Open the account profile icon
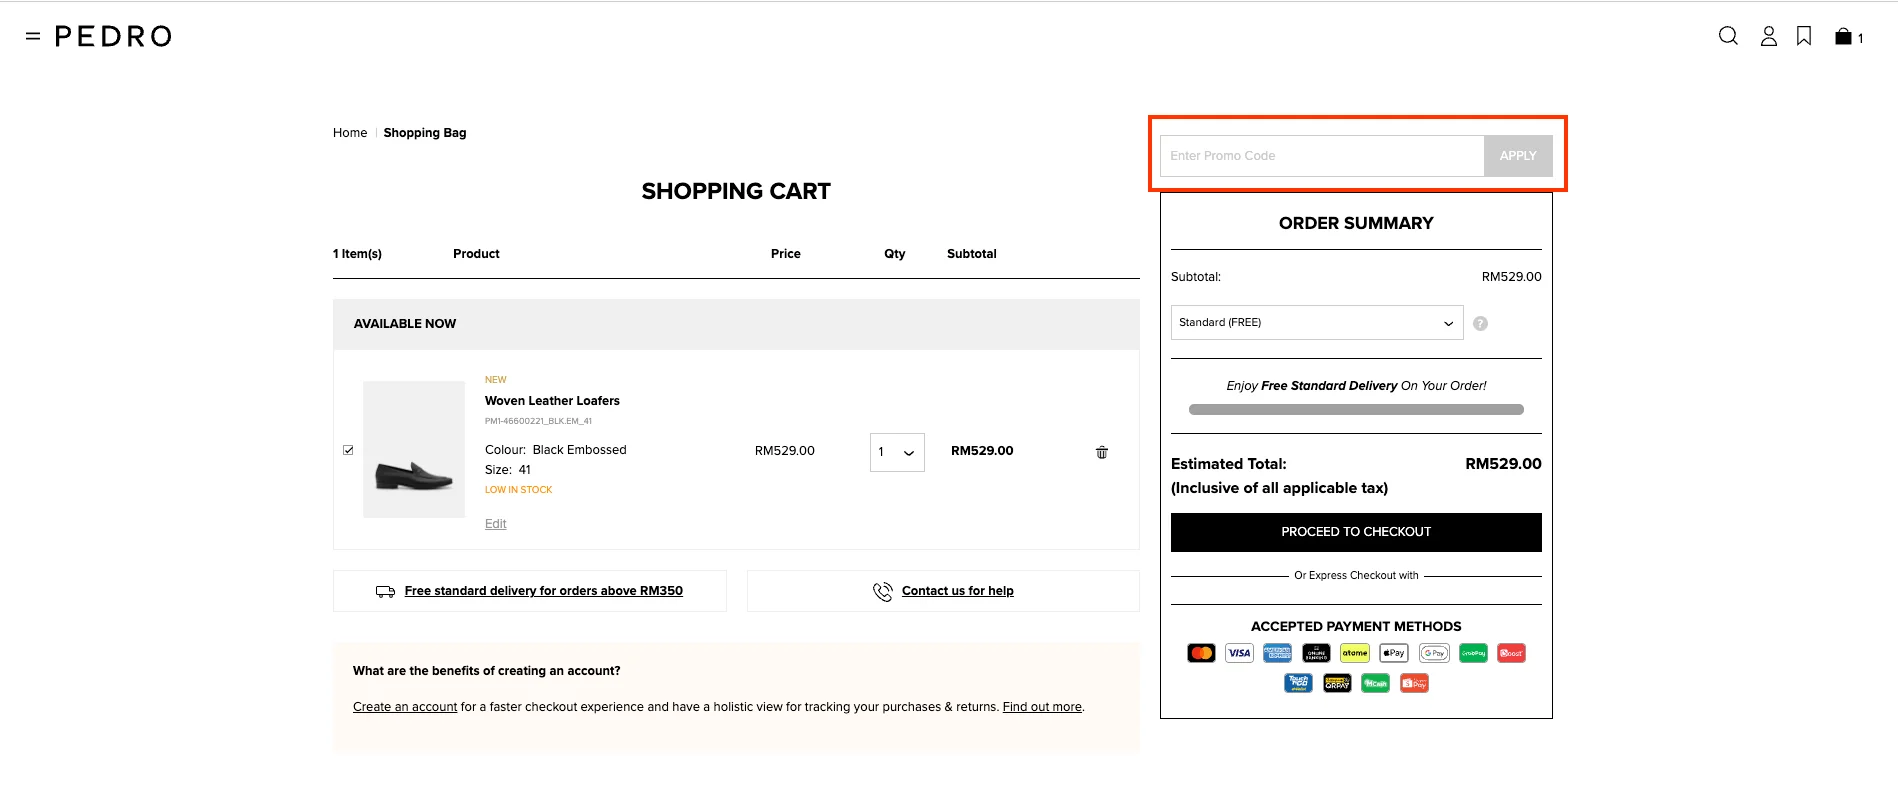 click(x=1769, y=36)
